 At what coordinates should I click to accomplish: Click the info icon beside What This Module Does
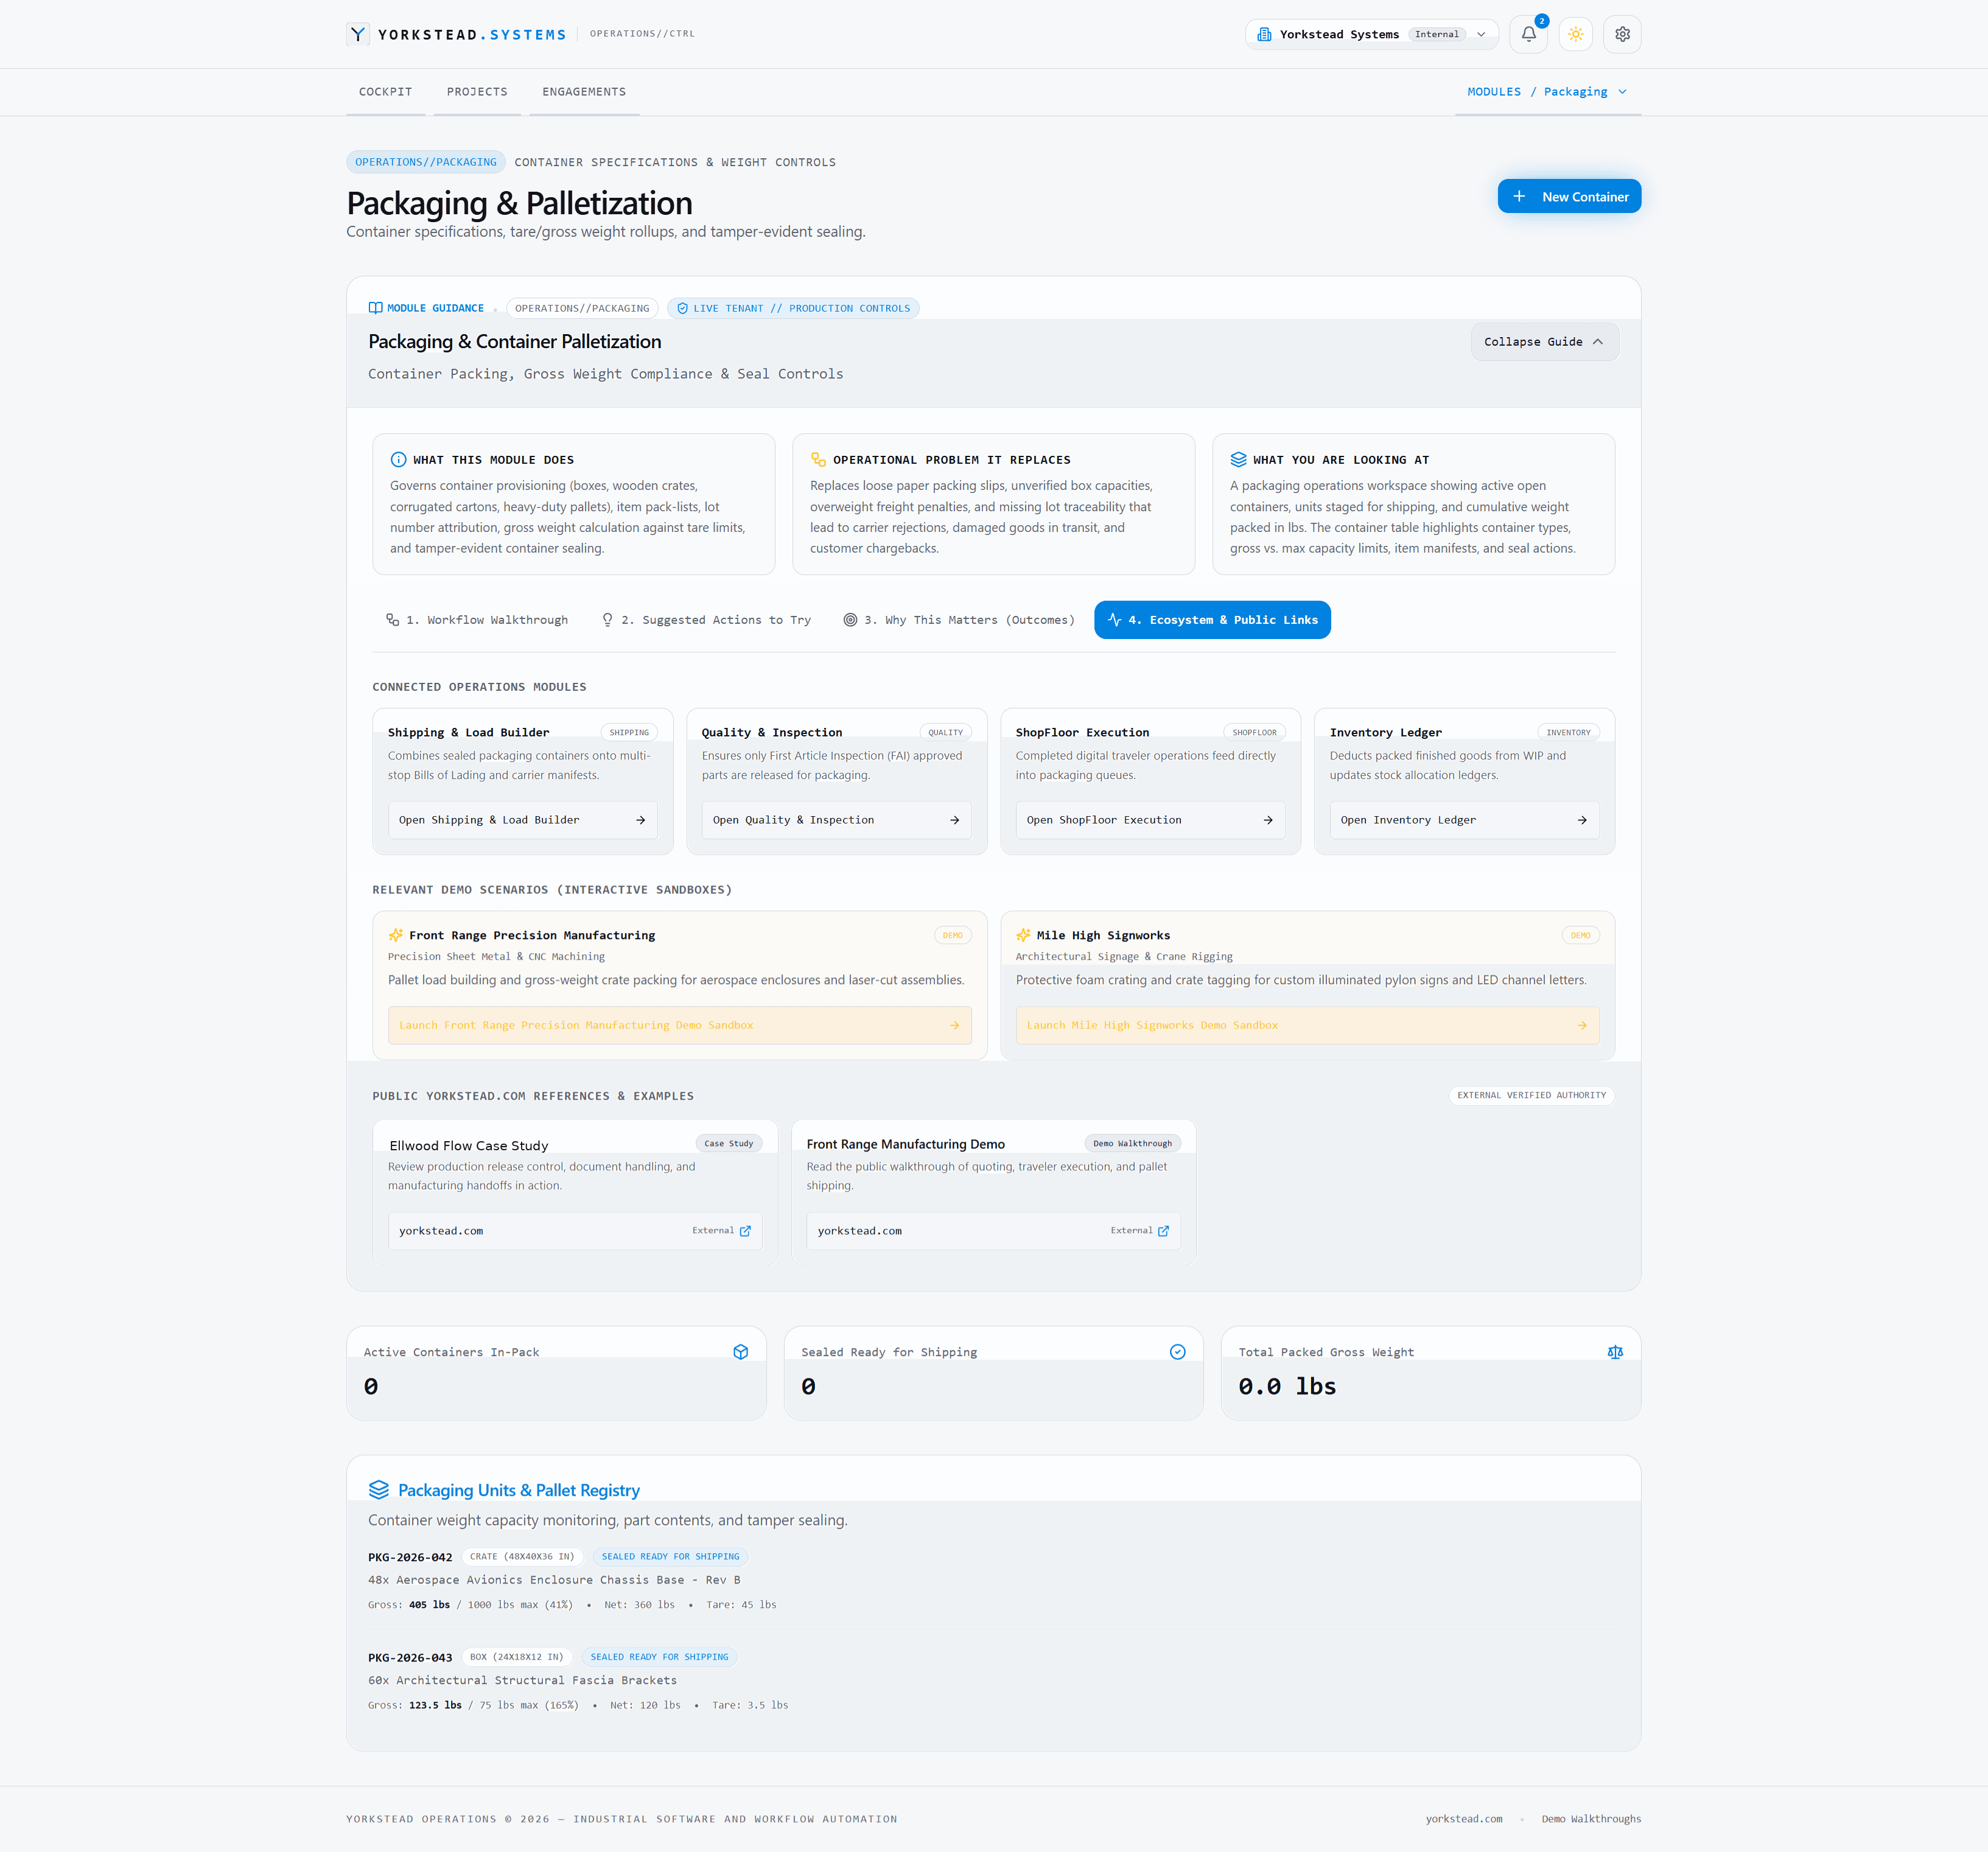pyautogui.click(x=398, y=460)
